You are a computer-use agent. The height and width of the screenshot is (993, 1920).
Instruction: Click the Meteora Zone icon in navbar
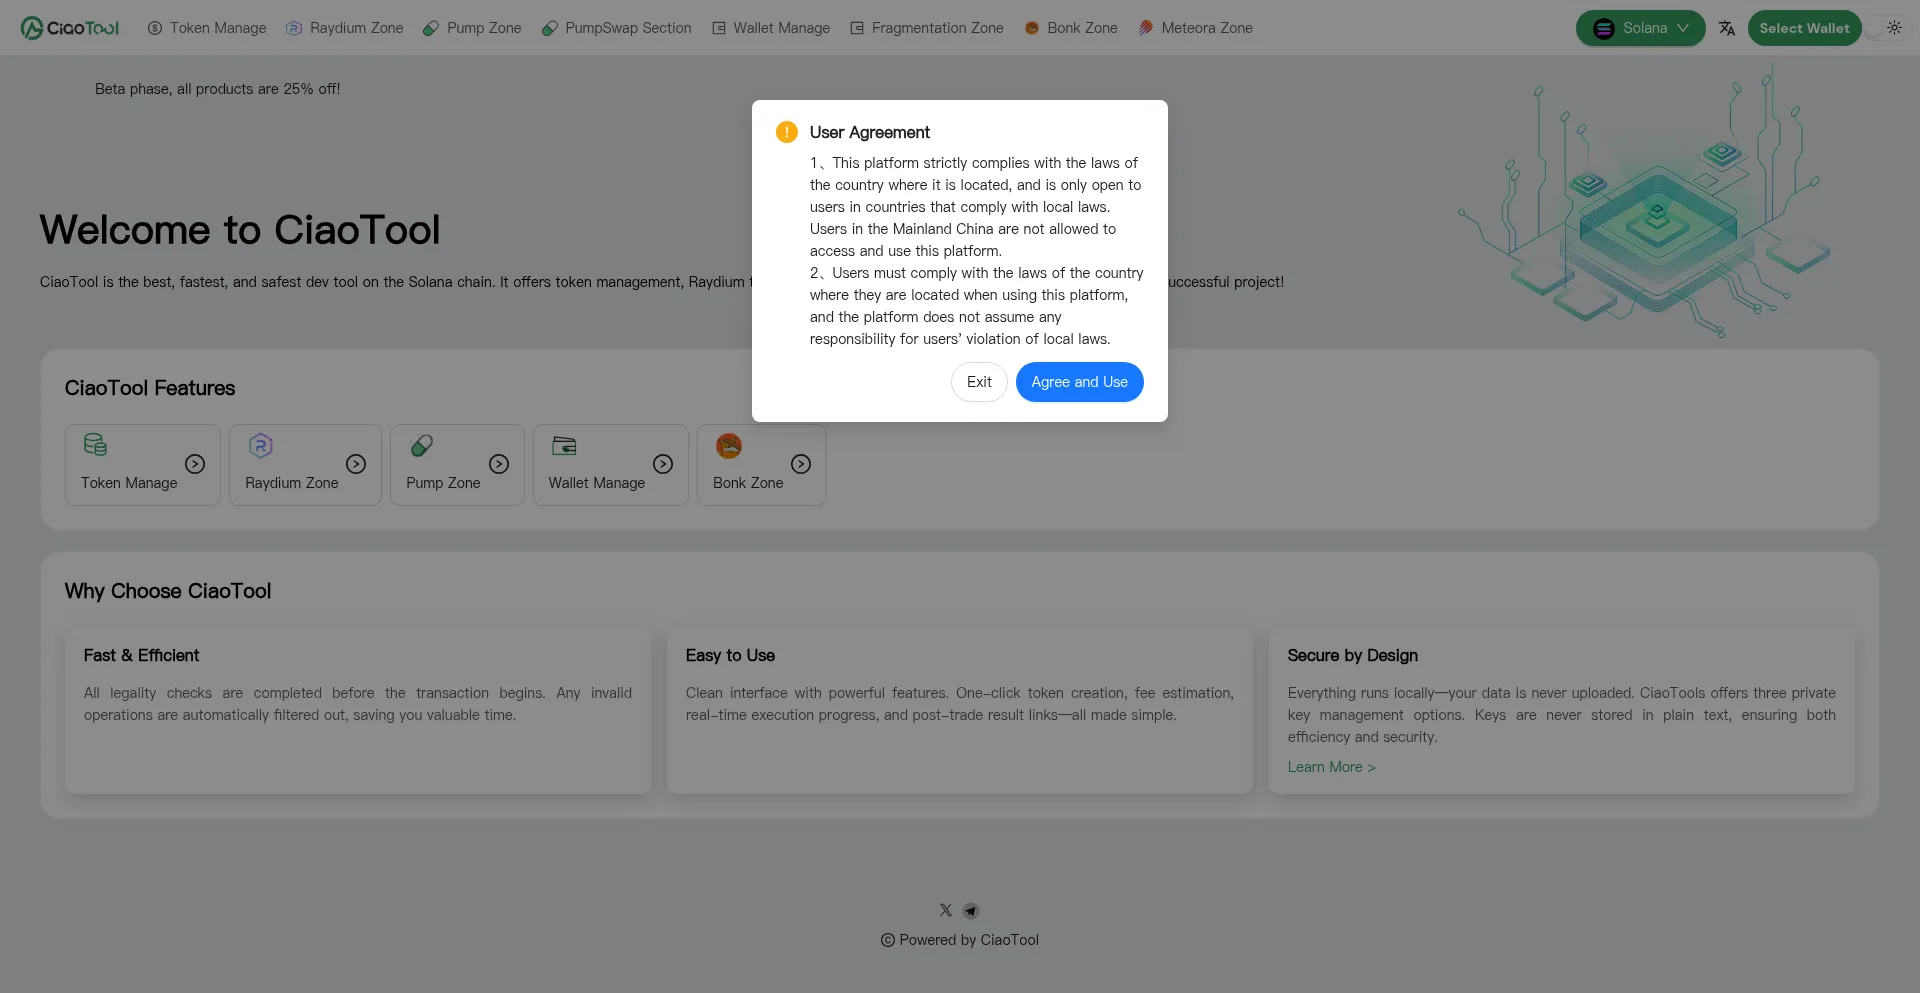[x=1146, y=28]
